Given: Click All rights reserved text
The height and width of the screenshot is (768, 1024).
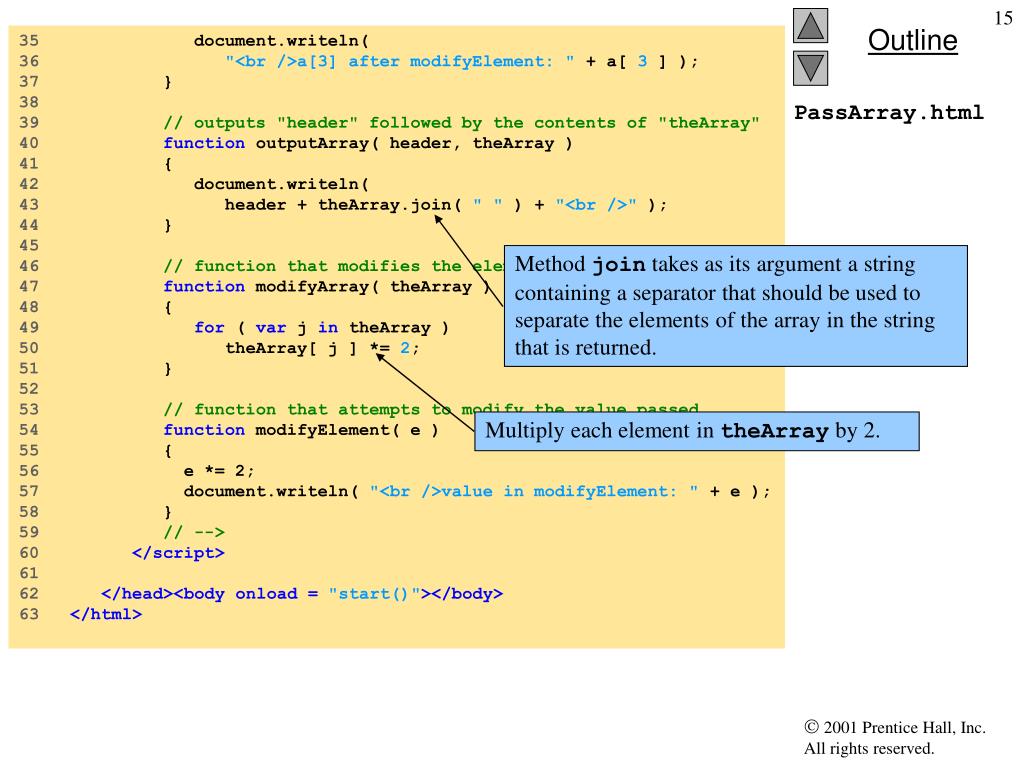Looking at the screenshot, I should point(869,748).
